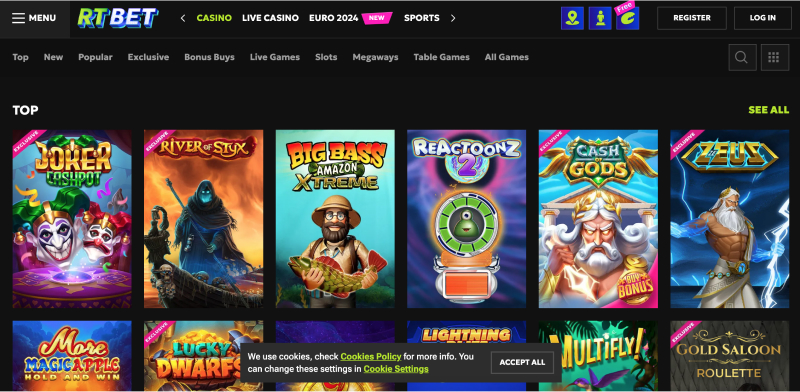Select the All Games category tab
Image resolution: width=800 pixels, height=392 pixels.
pos(507,57)
